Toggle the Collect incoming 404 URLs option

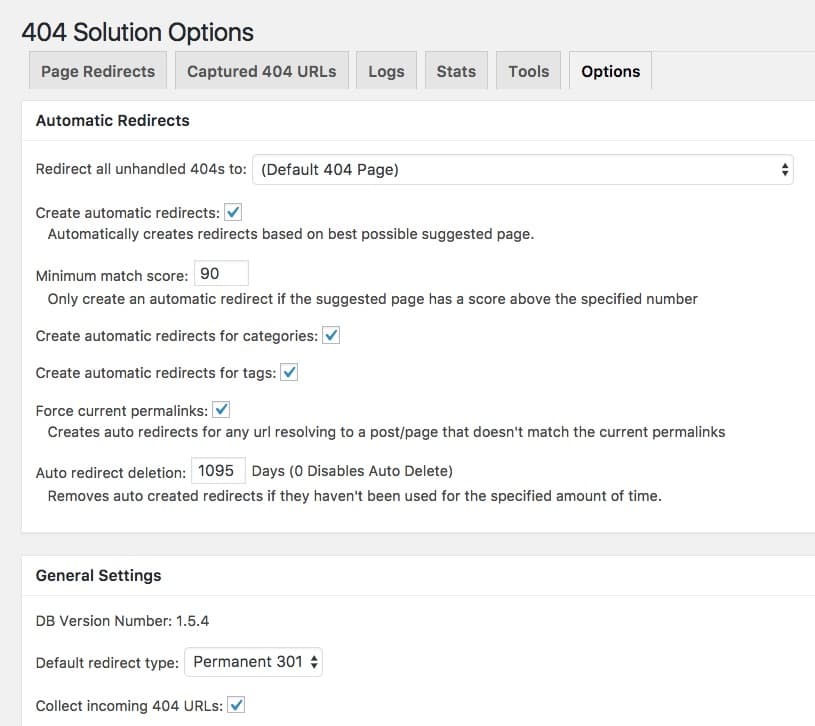click(x=234, y=705)
